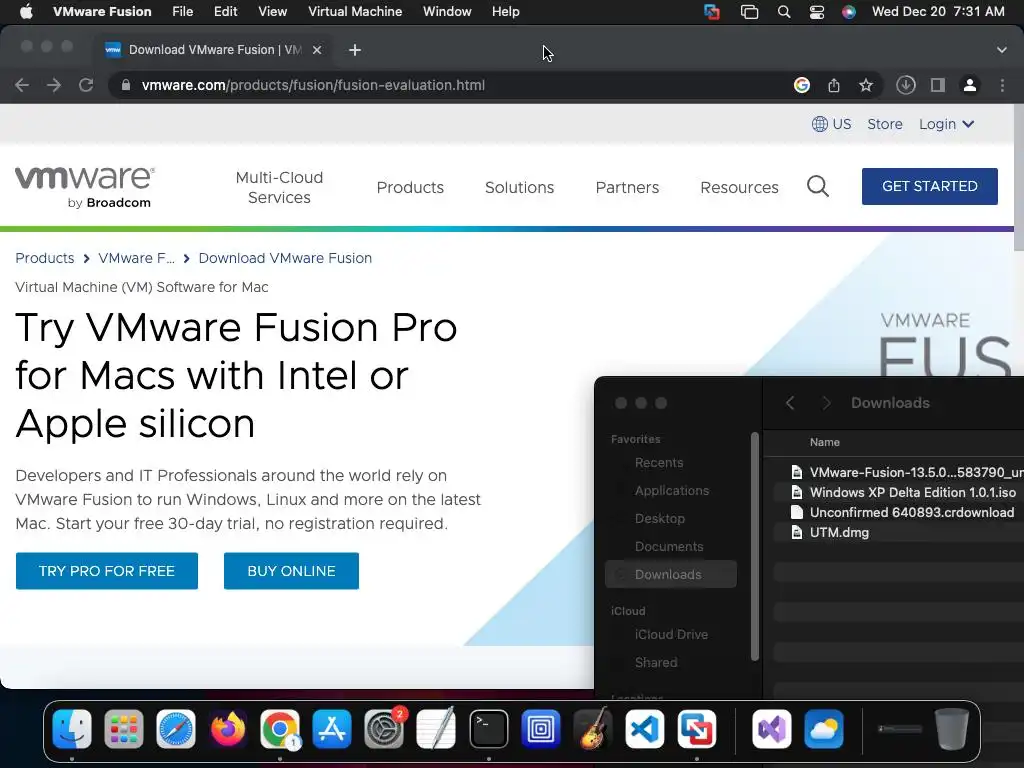This screenshot has height=768, width=1024.
Task: Click the GET STARTED button
Action: [x=929, y=186]
